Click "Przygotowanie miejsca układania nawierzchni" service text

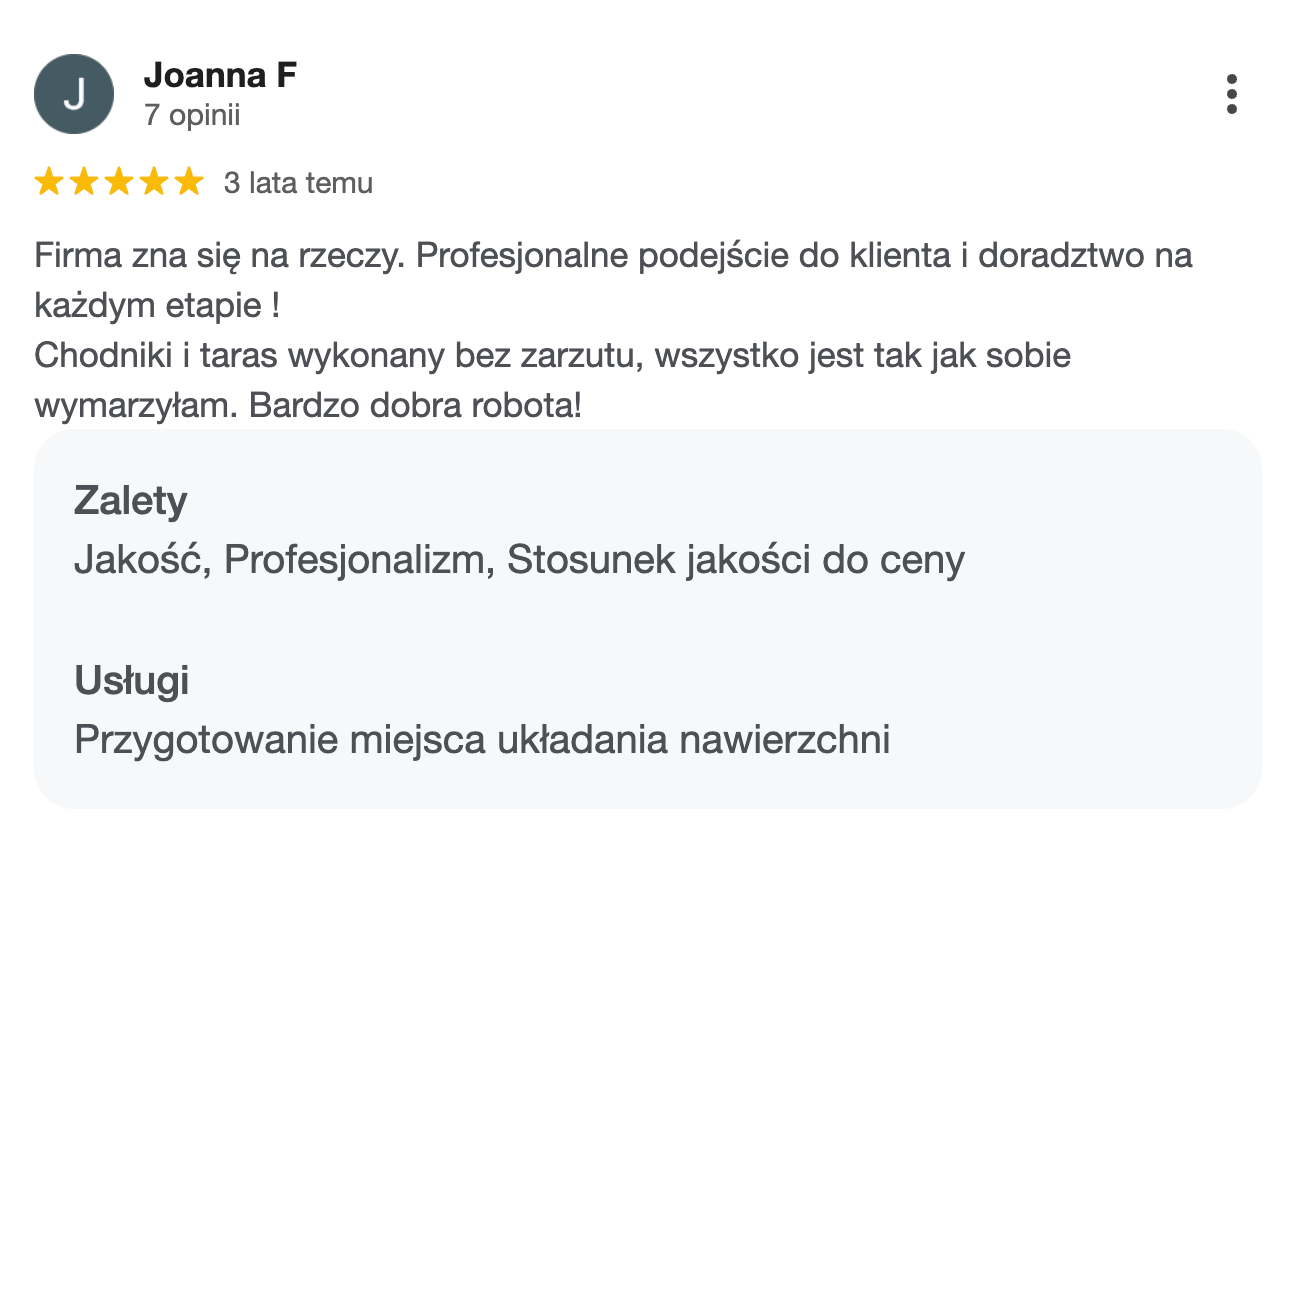pos(482,740)
